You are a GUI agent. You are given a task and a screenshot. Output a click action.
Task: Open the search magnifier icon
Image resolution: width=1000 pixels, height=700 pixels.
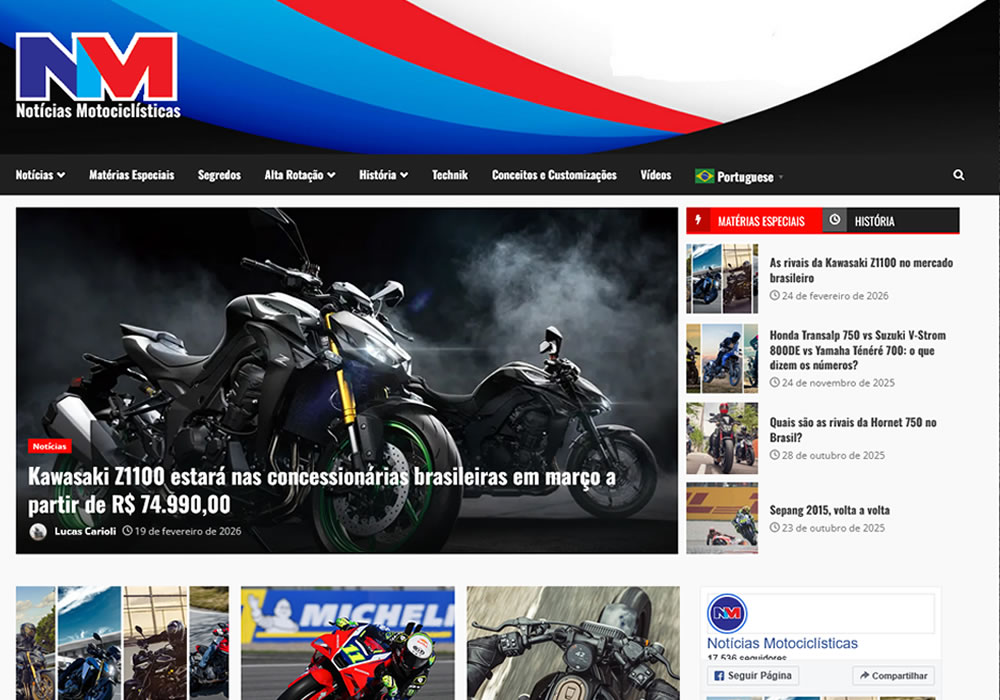(x=958, y=175)
